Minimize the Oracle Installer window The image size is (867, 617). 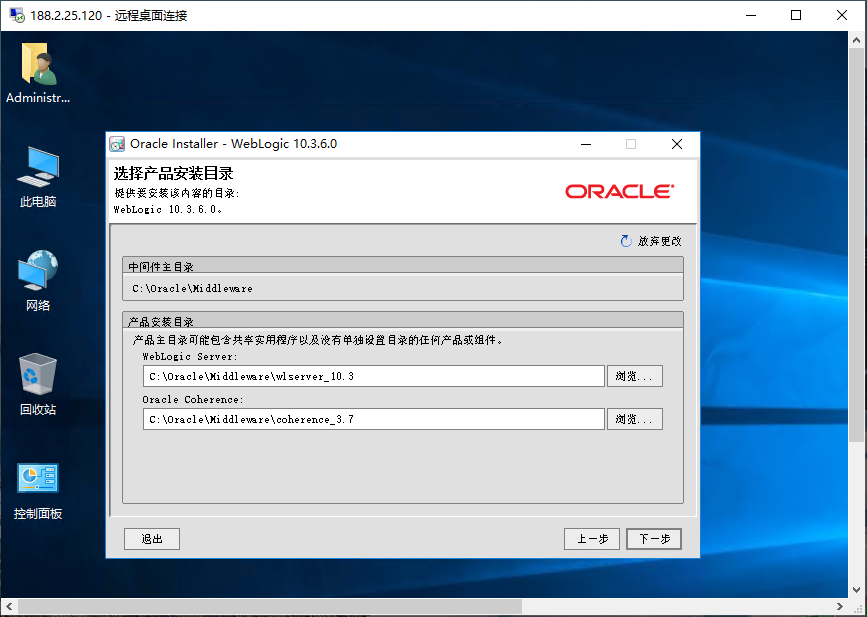pos(586,144)
